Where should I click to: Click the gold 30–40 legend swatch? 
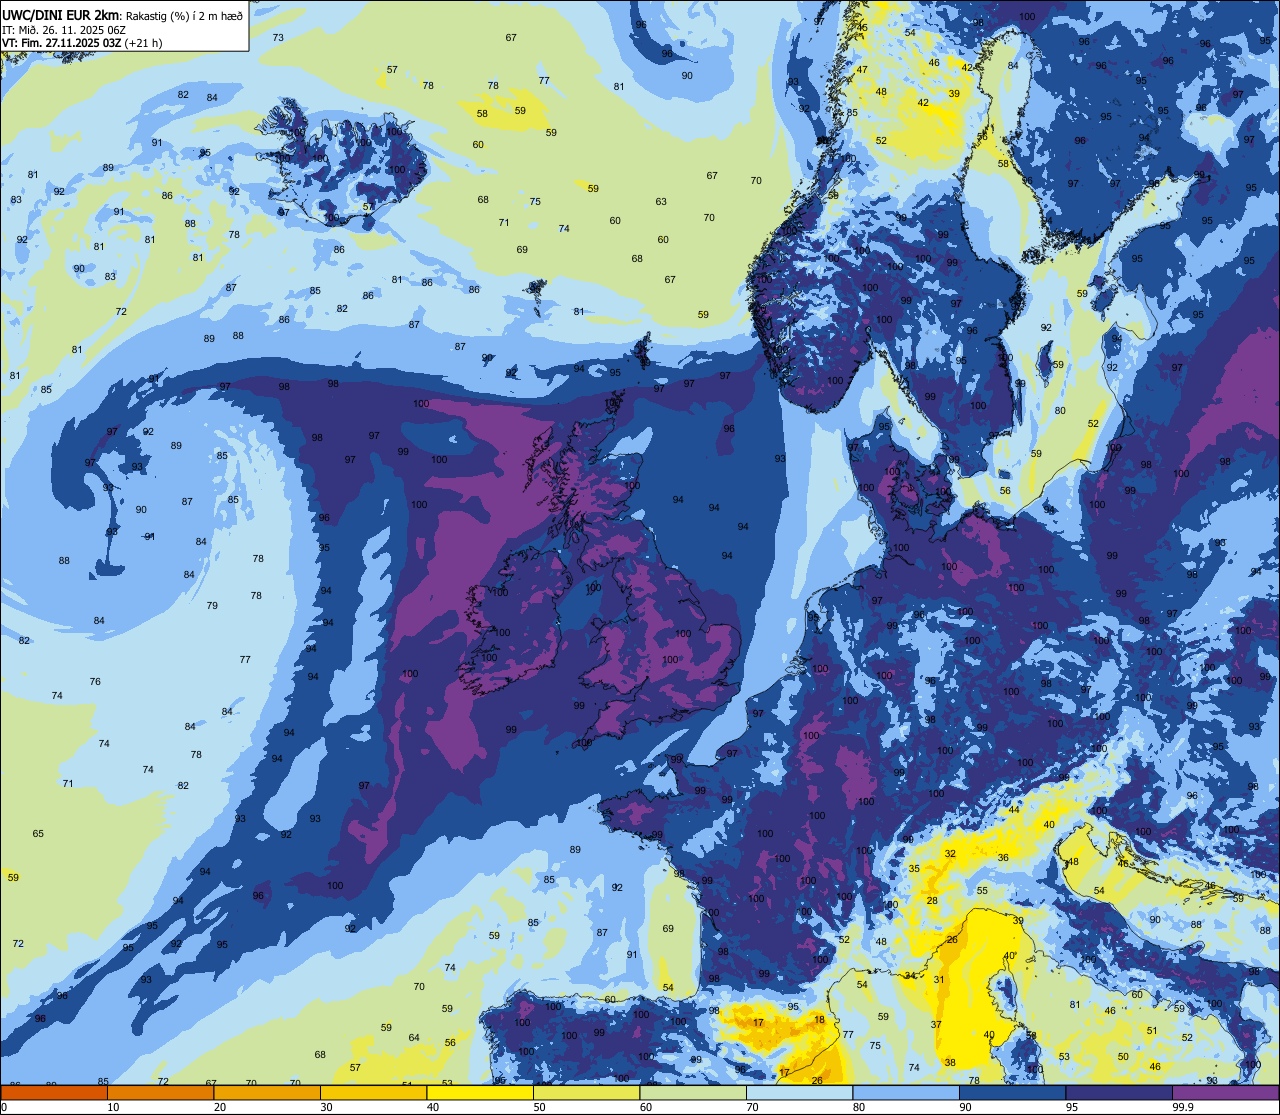(x=373, y=1092)
